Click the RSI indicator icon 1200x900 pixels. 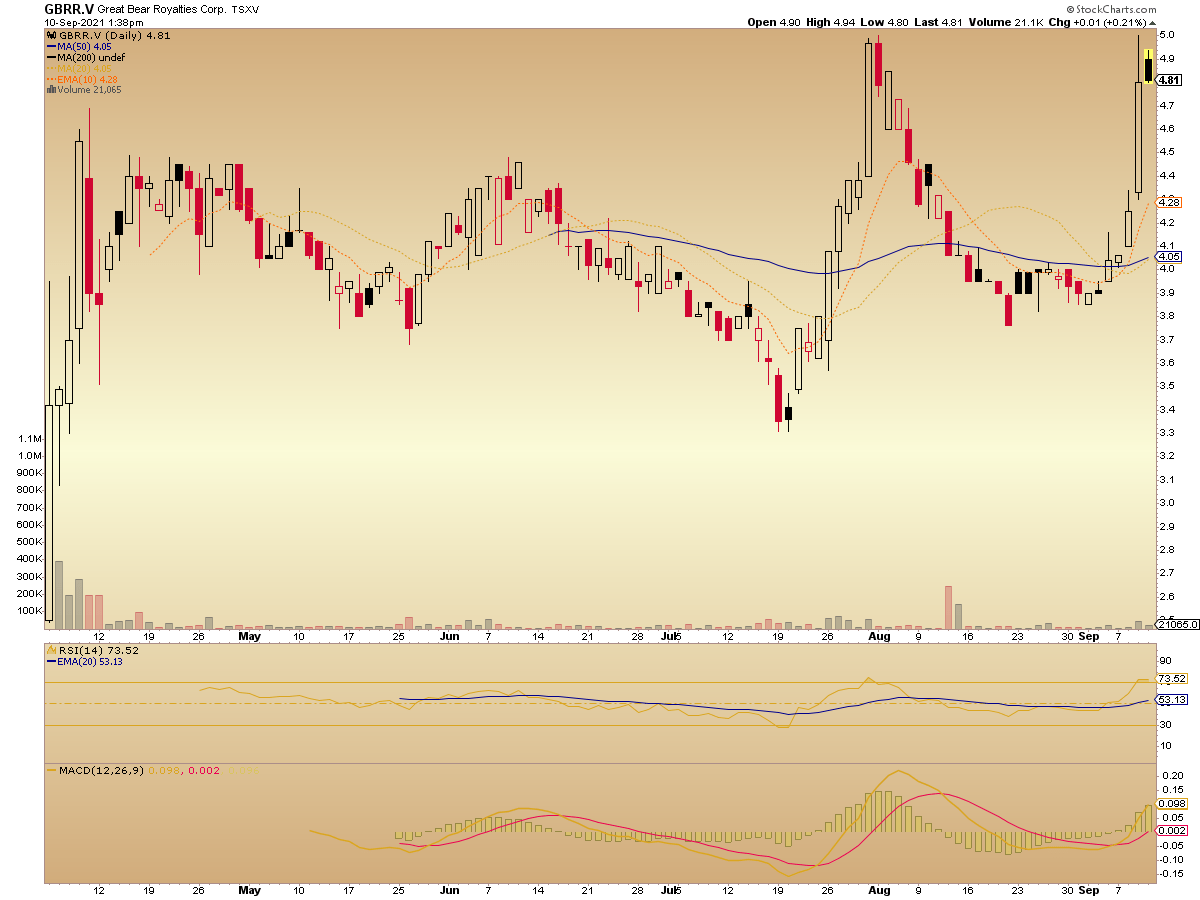point(50,649)
